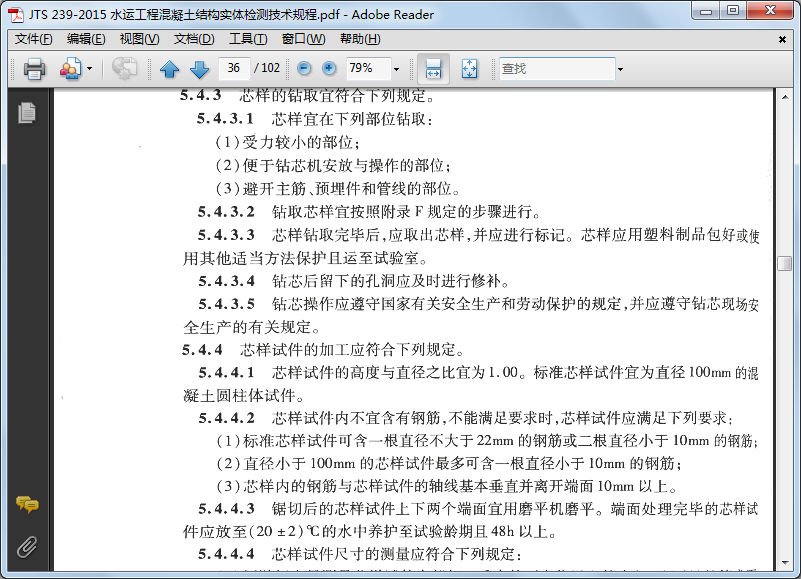
Task: Click the text 凝土圆柱体试件
Action: (x=239, y=396)
